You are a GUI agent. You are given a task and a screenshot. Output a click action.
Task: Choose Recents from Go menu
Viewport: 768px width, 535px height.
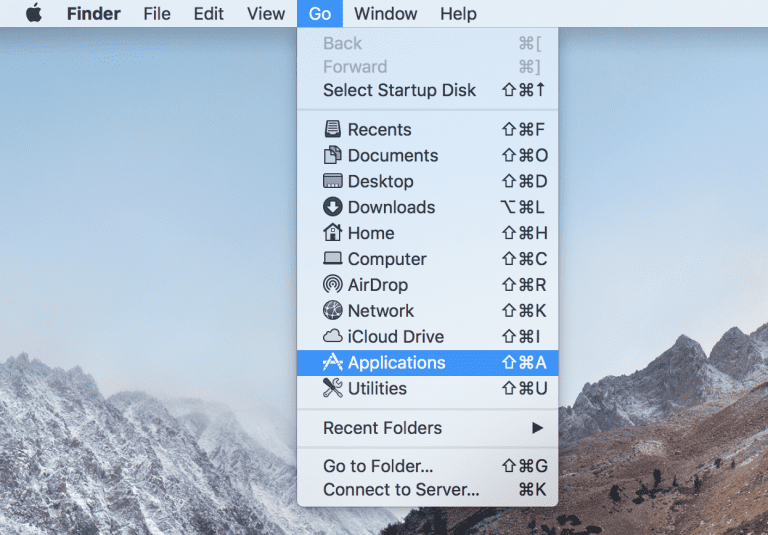tap(427, 129)
